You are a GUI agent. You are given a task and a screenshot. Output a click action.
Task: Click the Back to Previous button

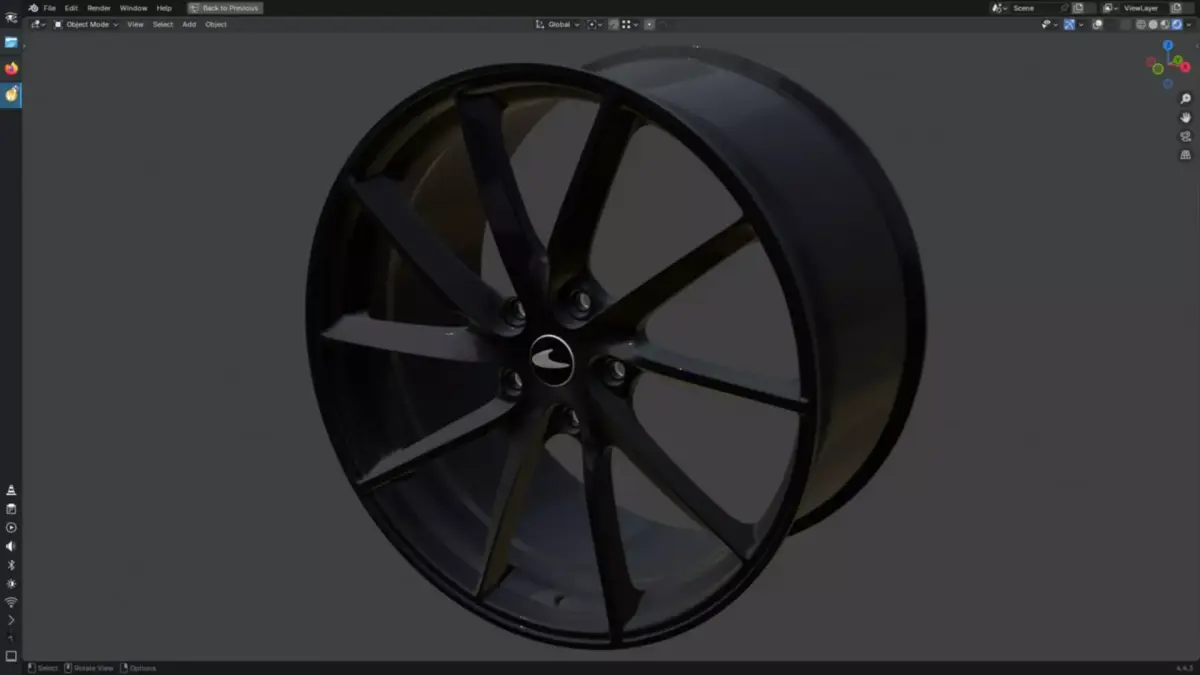225,8
